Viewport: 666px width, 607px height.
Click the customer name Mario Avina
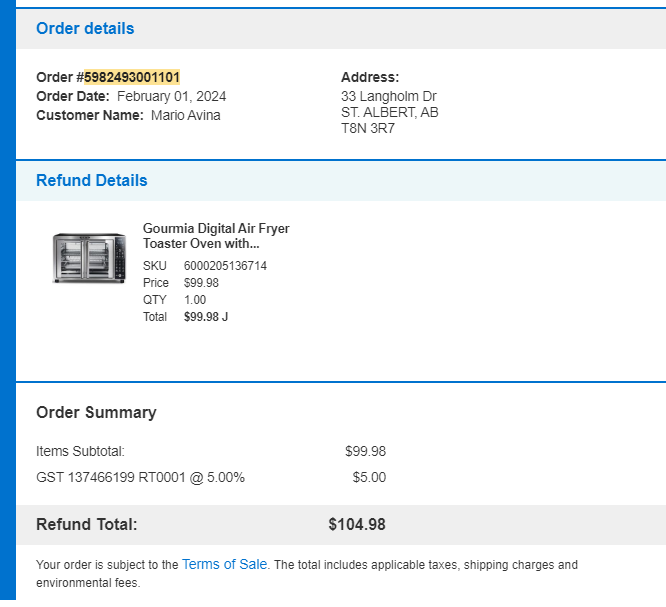click(x=186, y=116)
